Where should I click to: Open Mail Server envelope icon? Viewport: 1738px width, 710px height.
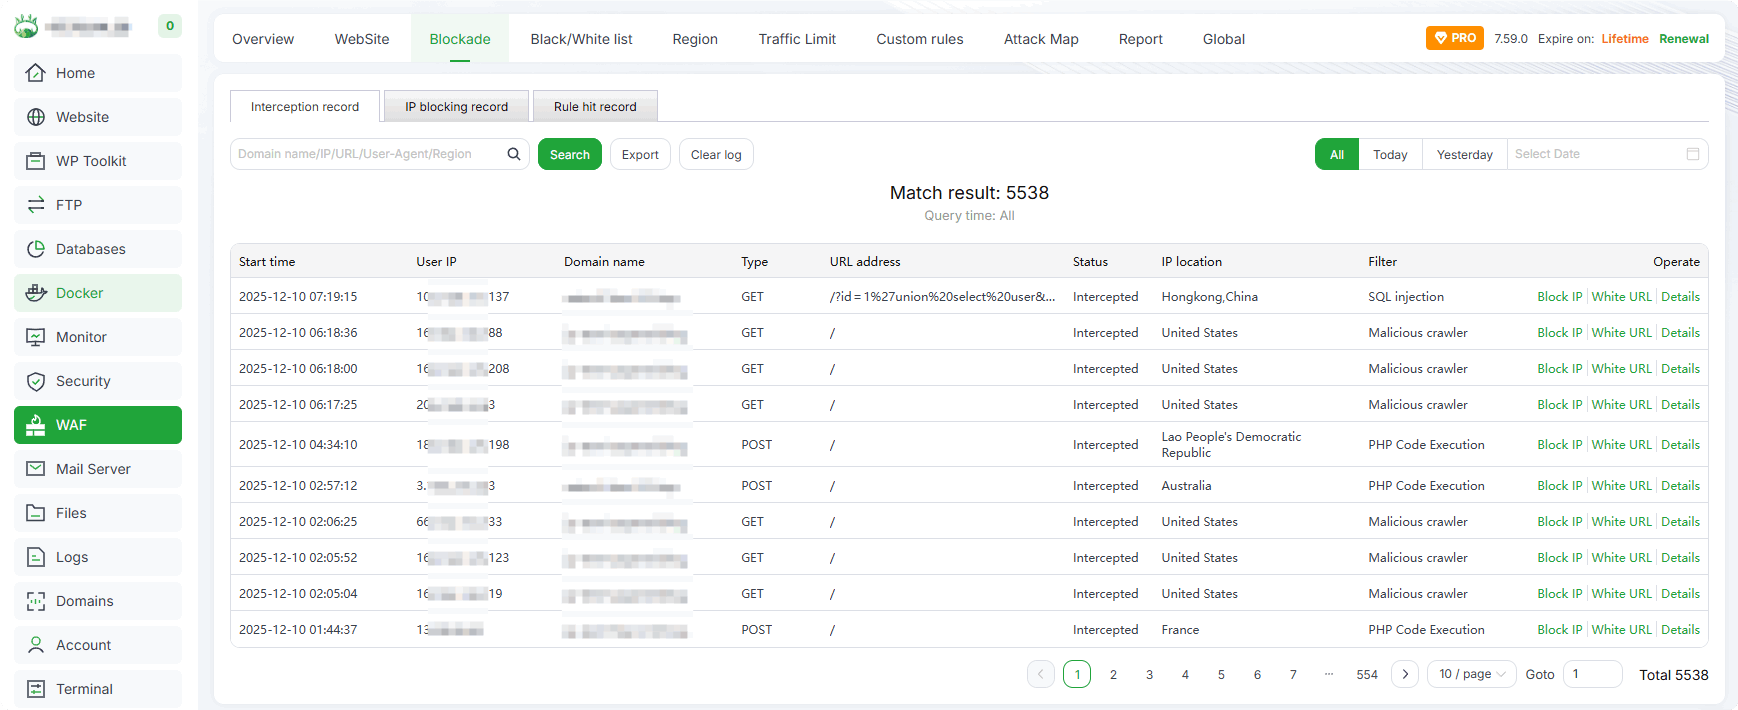[x=36, y=469]
